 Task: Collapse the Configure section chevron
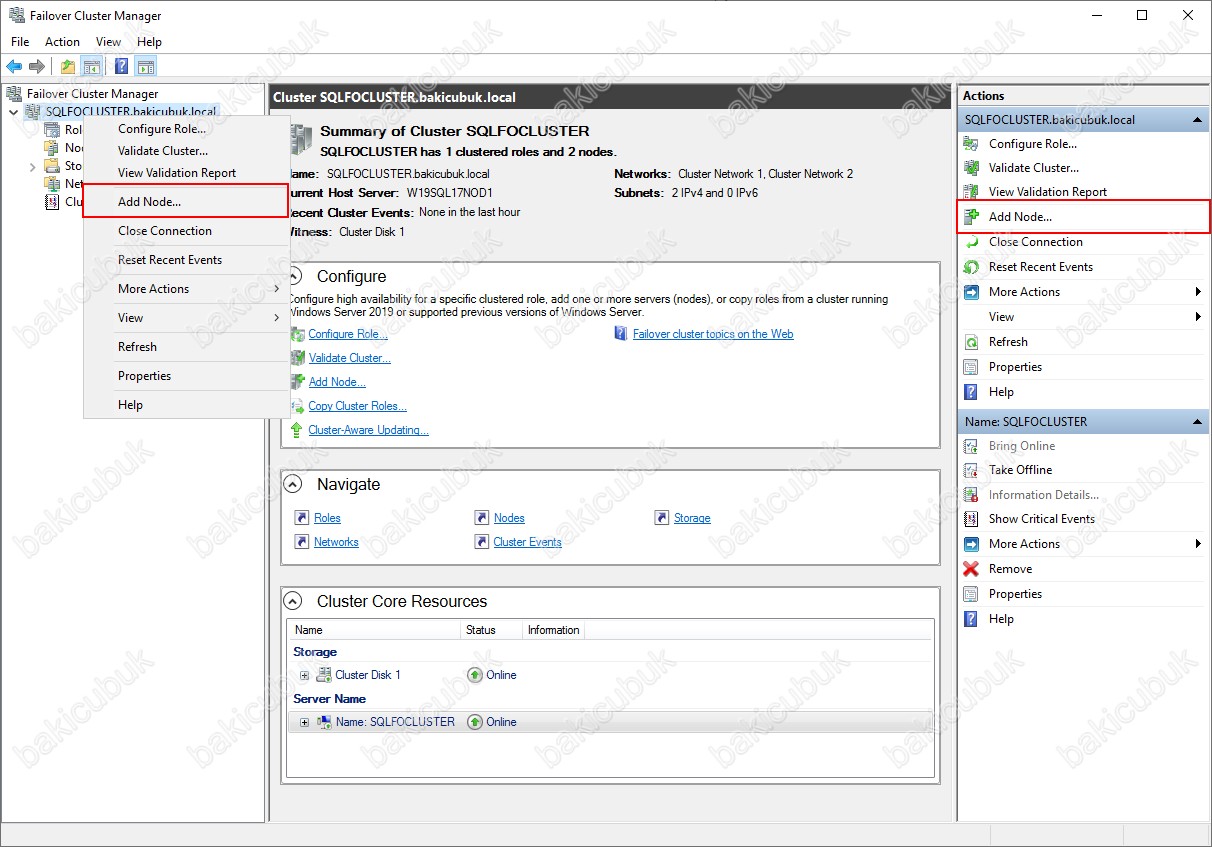(x=294, y=276)
